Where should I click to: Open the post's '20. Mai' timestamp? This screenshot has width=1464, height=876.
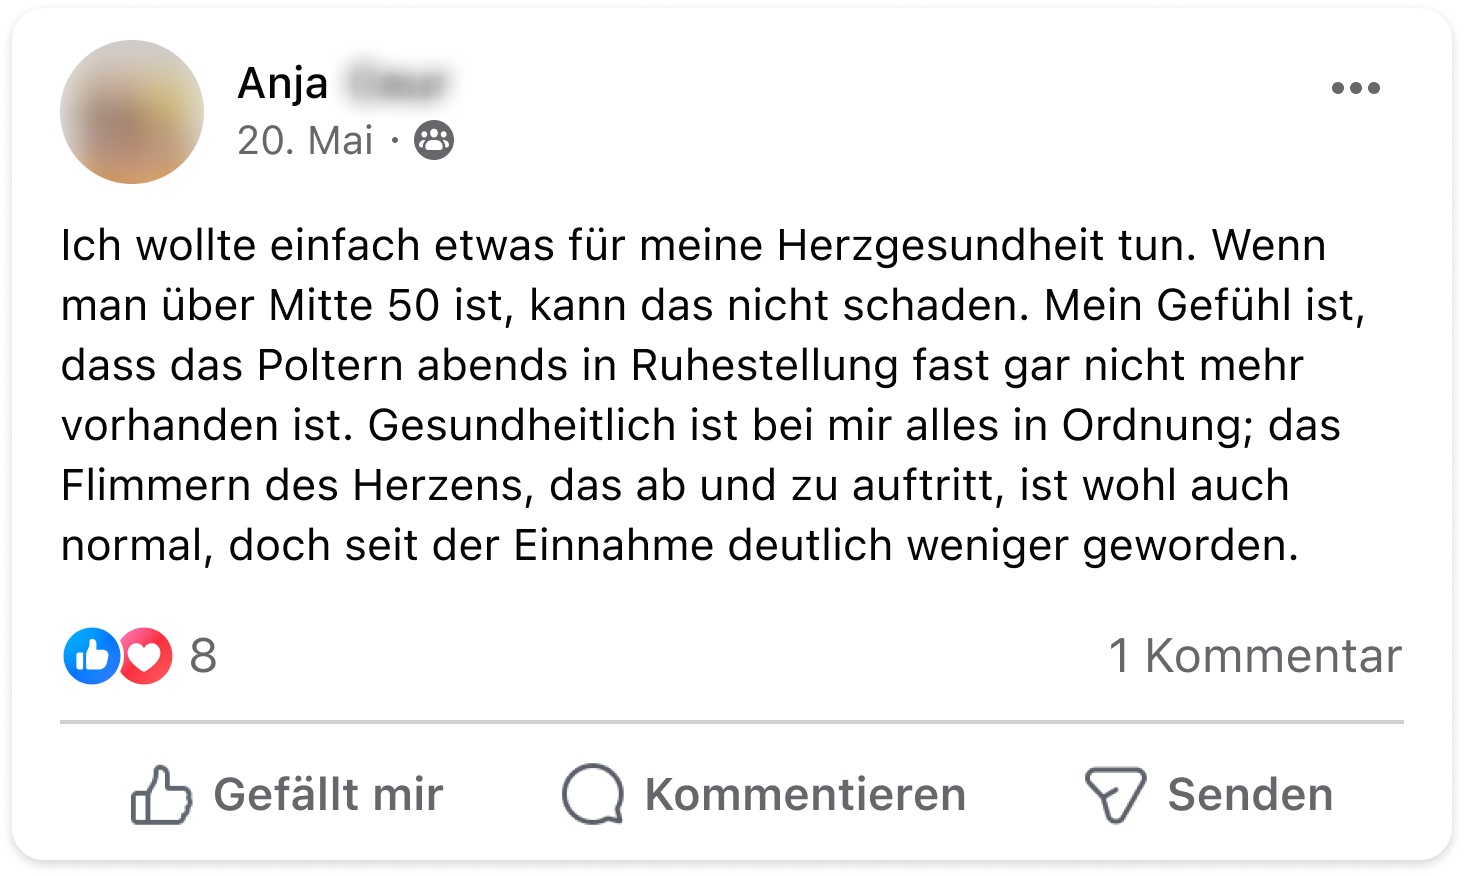click(305, 141)
